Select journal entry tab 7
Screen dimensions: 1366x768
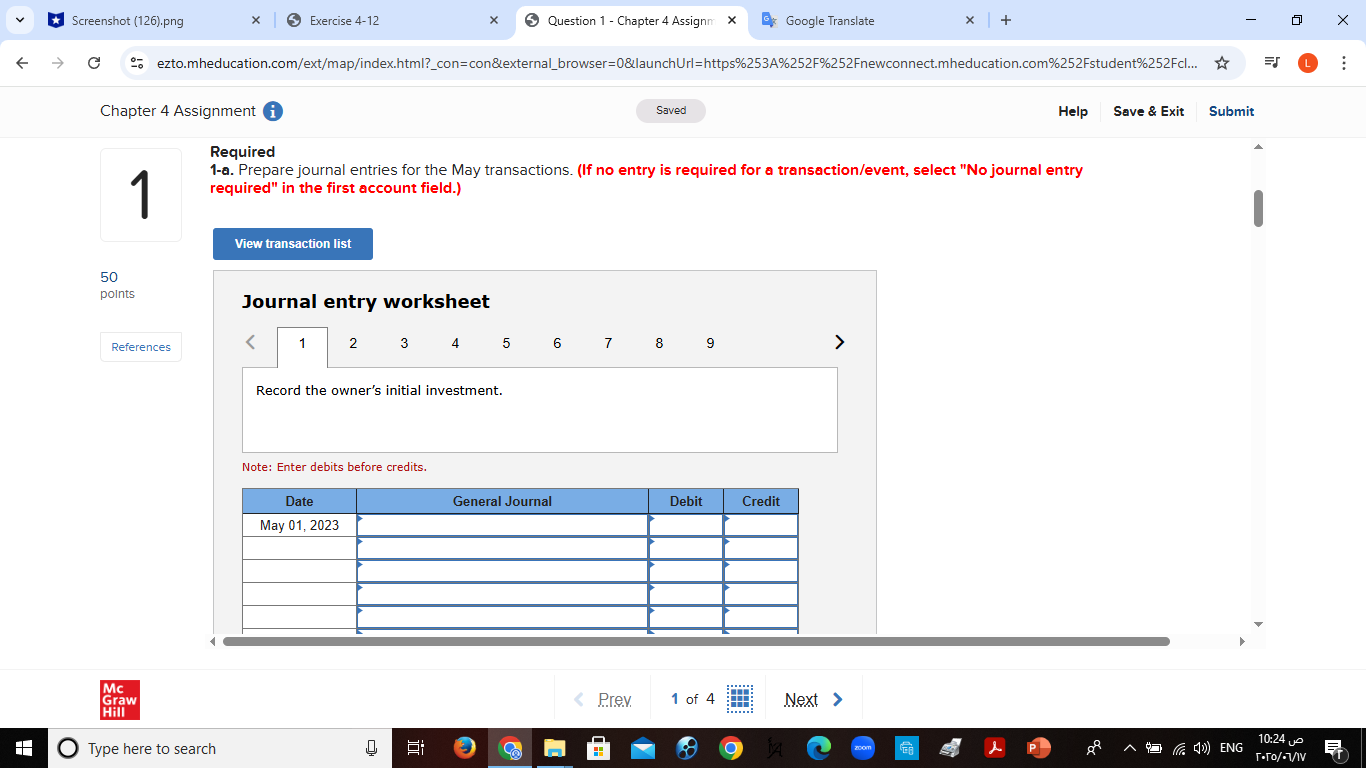point(608,343)
